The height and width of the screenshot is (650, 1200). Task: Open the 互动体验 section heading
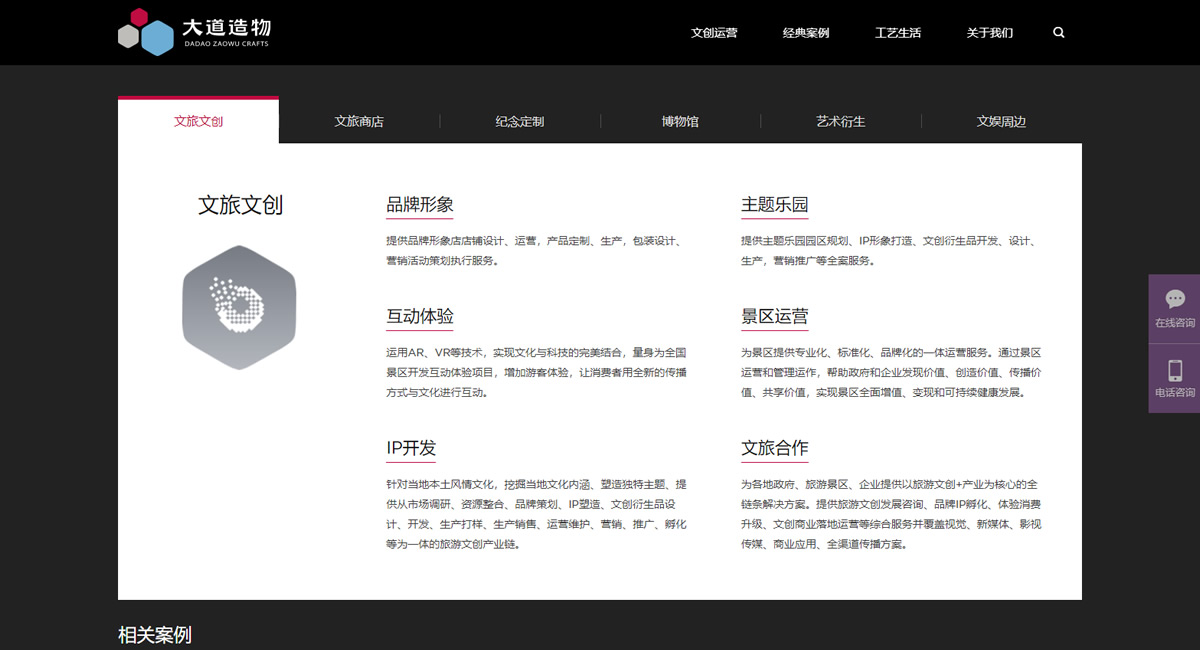(420, 317)
